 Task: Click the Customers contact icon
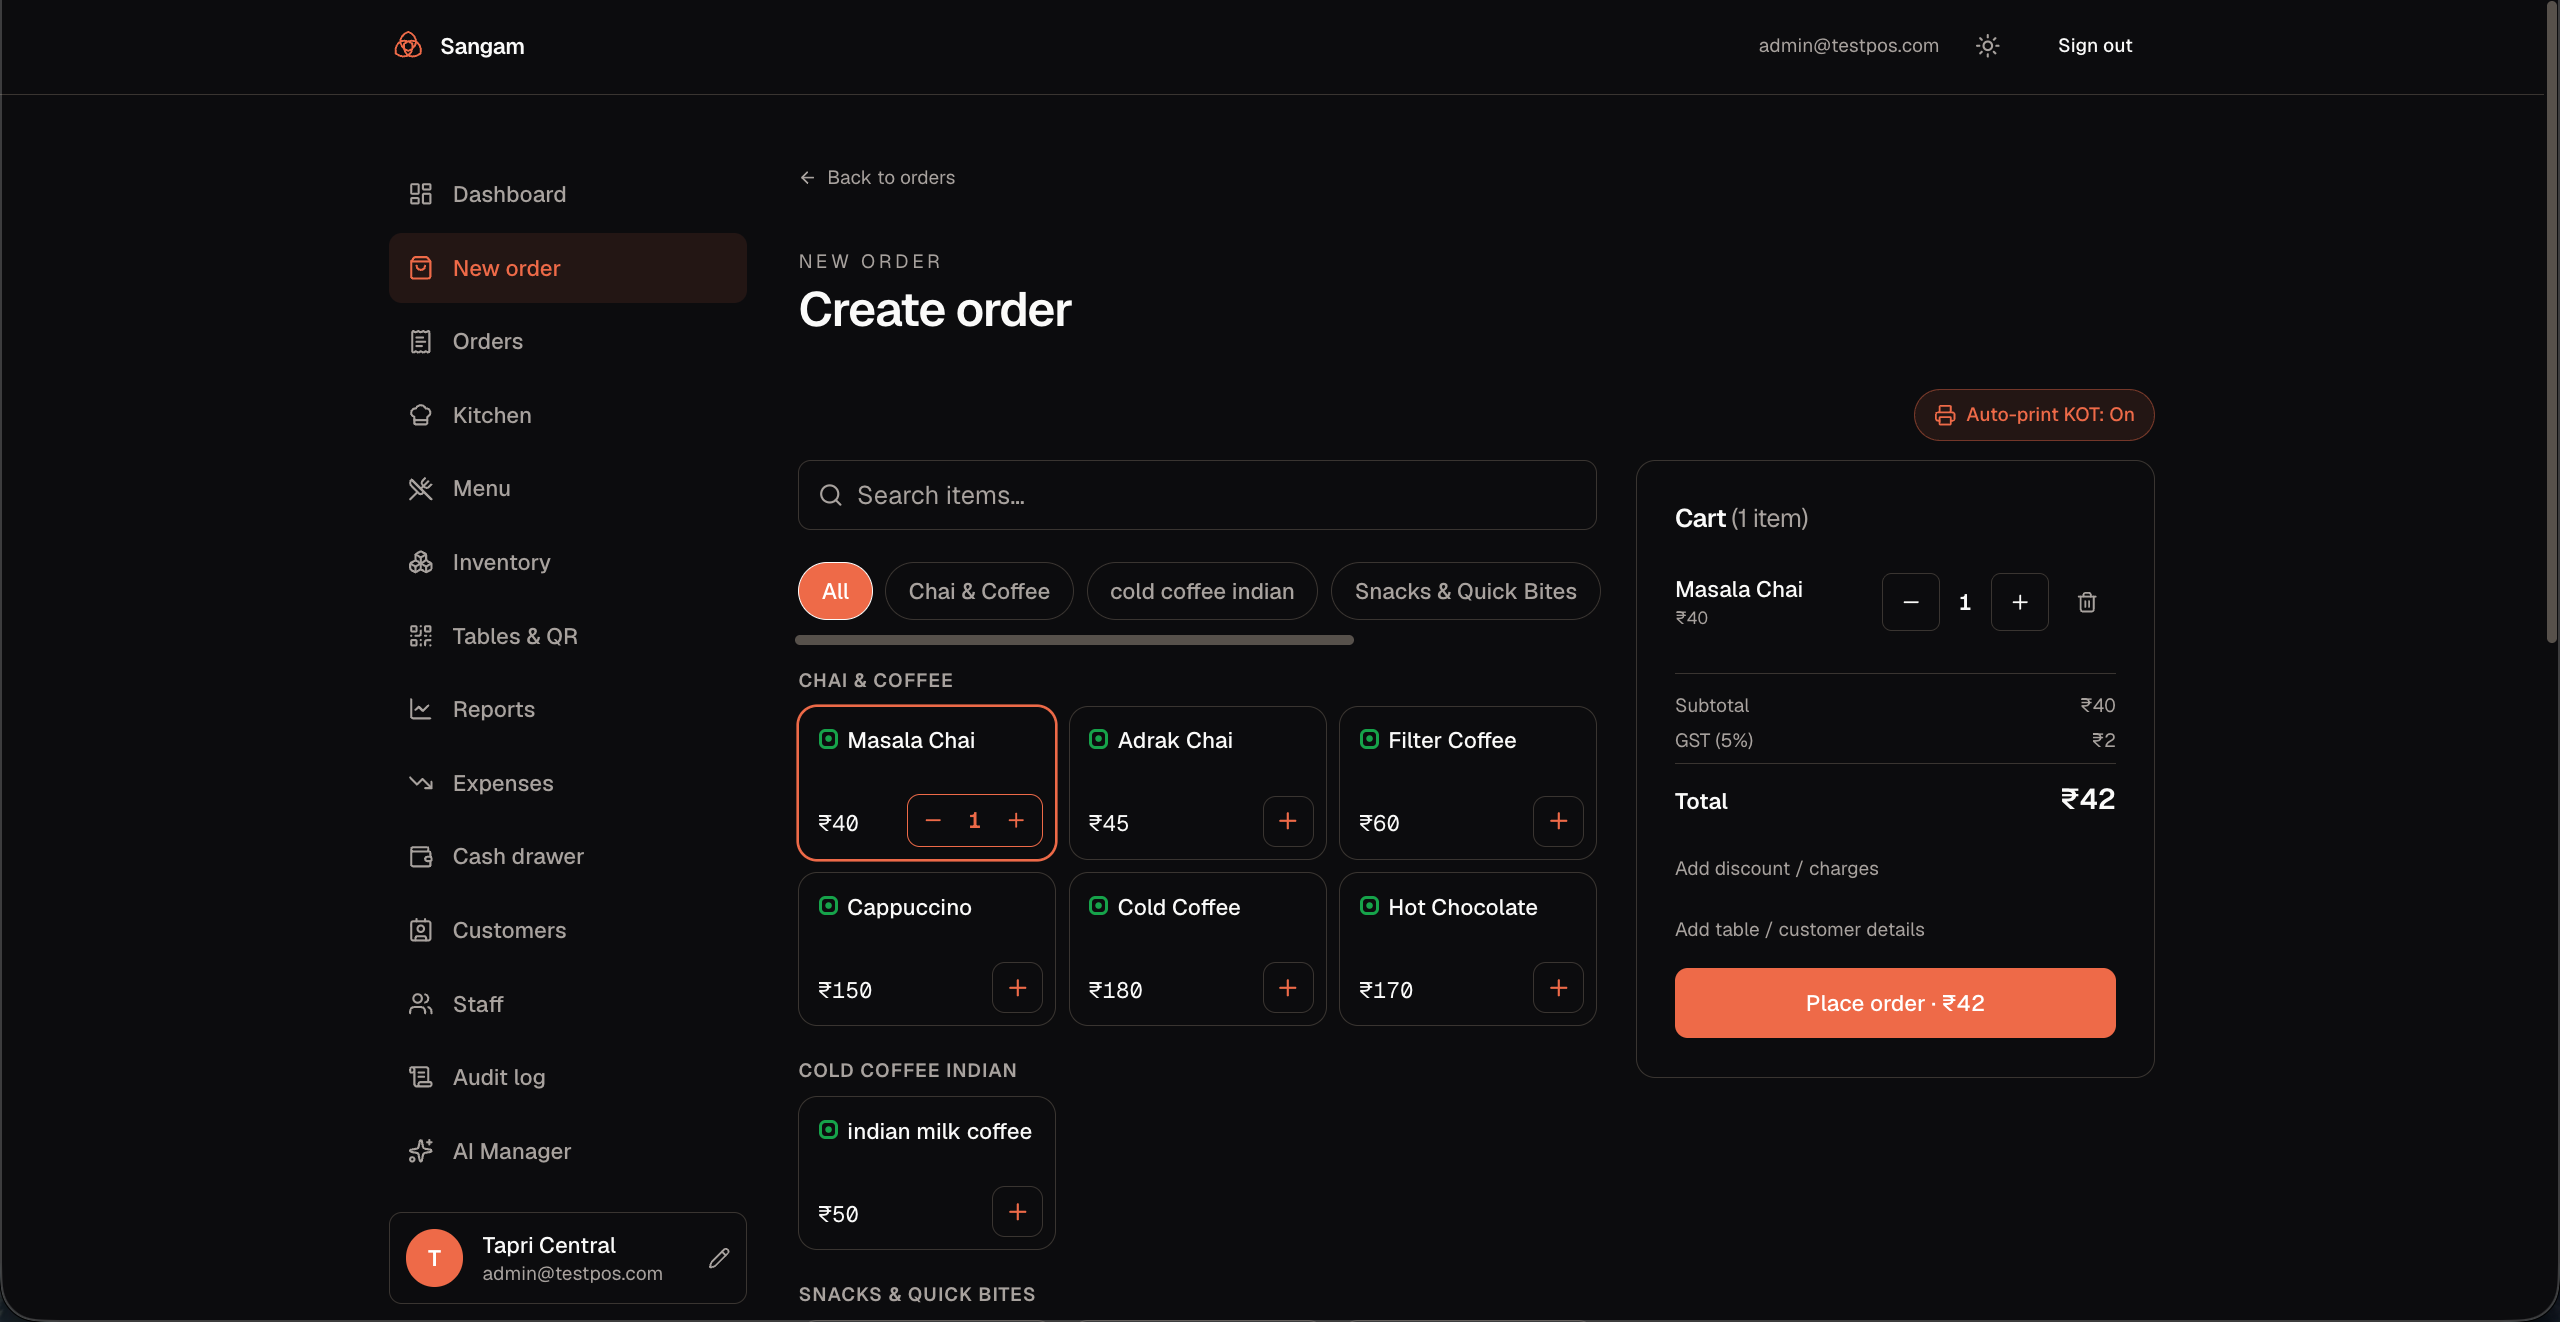click(421, 930)
